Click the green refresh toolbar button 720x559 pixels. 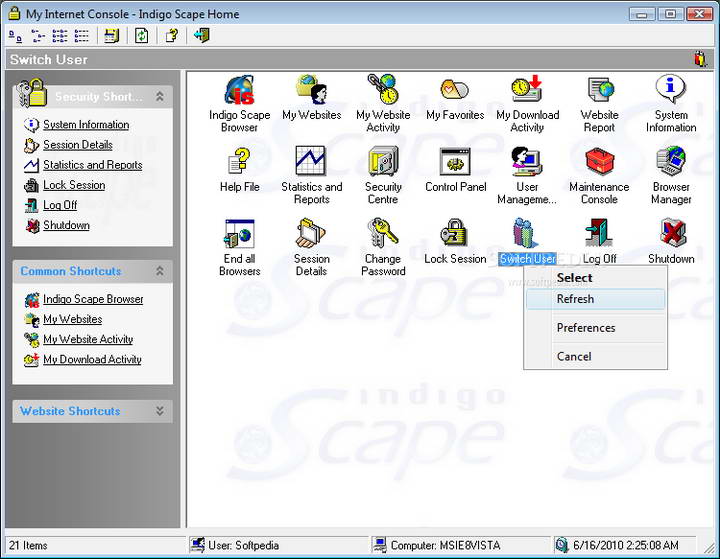(142, 35)
